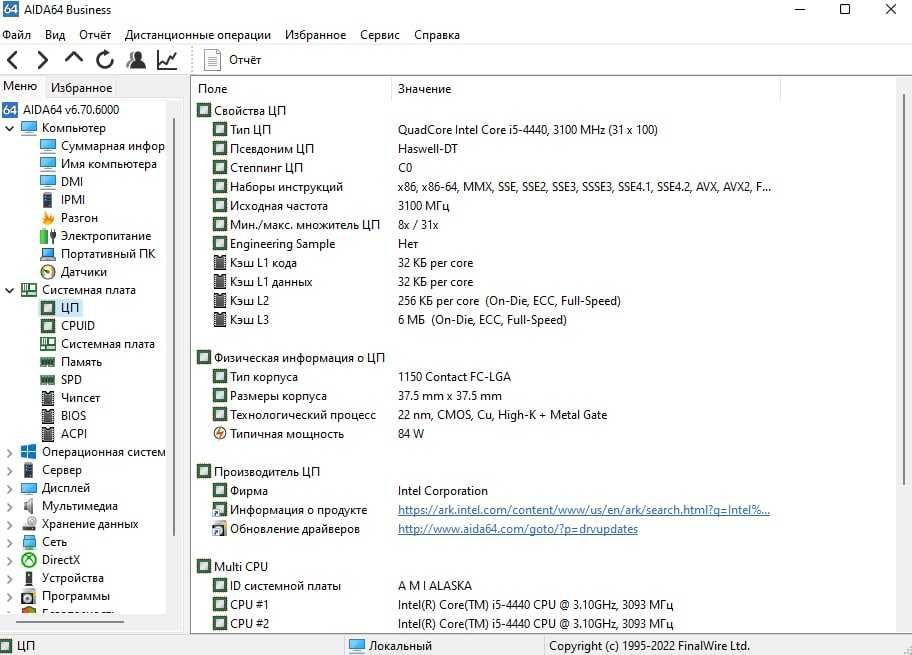Switch to the Меню tab

click(20, 86)
